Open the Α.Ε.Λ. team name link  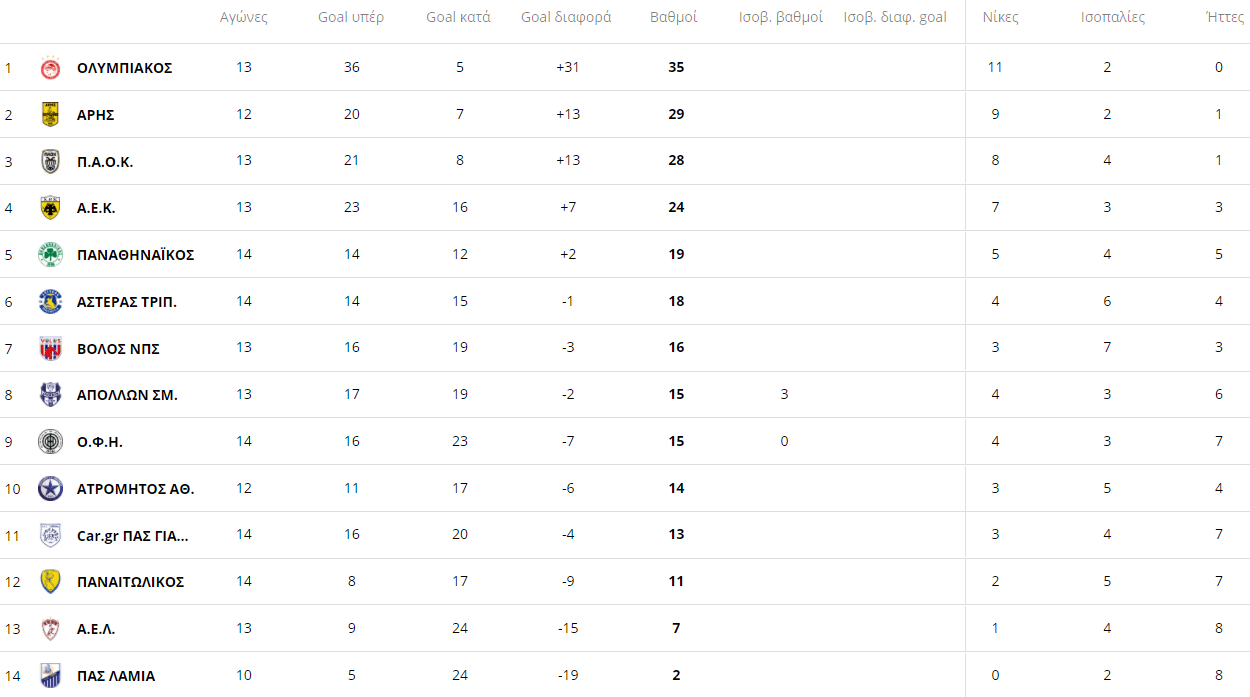coord(96,629)
